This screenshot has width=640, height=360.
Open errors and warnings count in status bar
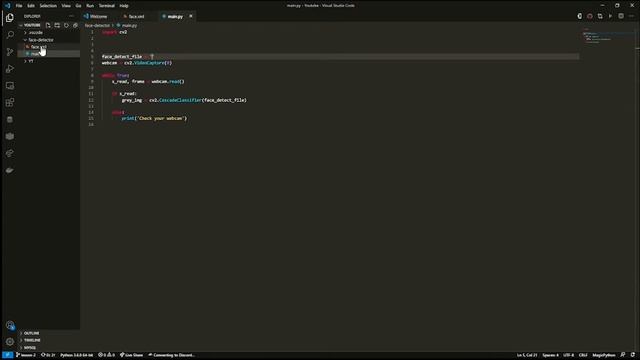point(107,355)
